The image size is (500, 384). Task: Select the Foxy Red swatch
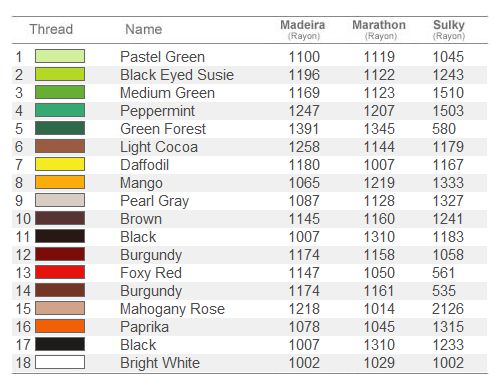click(x=60, y=272)
